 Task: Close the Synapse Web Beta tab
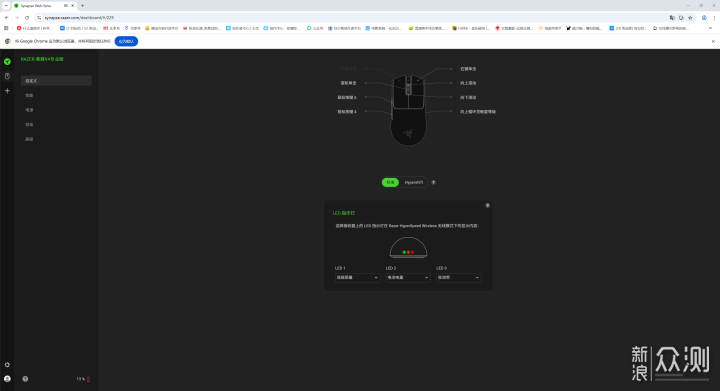click(x=73, y=6)
